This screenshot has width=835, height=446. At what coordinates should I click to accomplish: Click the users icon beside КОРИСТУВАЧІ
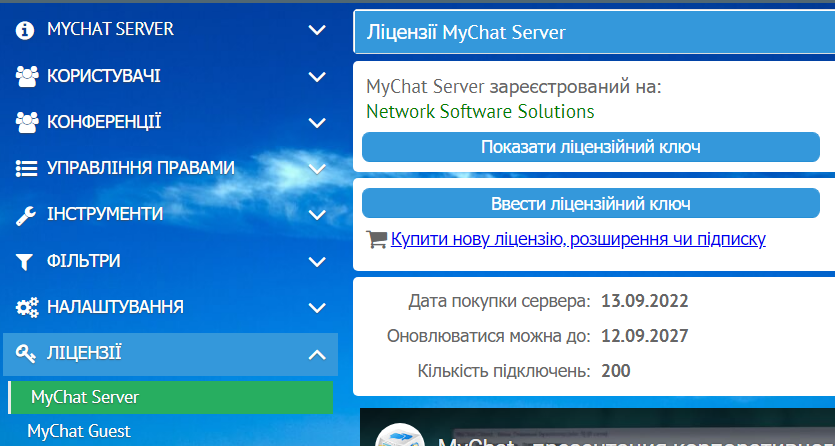pos(27,77)
